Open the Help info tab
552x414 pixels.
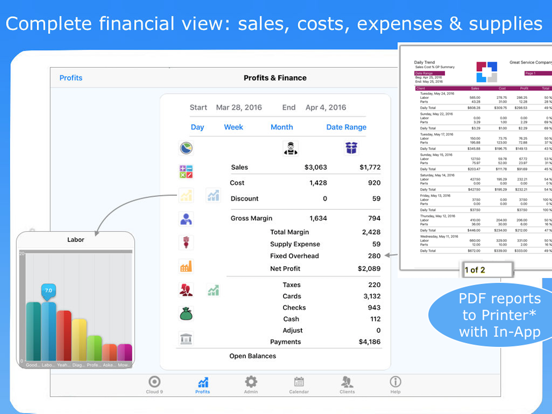point(395,384)
